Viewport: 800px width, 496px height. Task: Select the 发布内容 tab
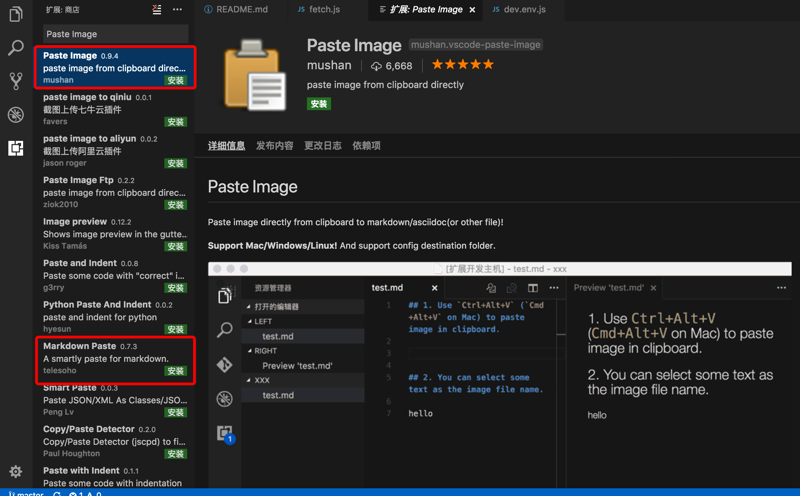(274, 146)
